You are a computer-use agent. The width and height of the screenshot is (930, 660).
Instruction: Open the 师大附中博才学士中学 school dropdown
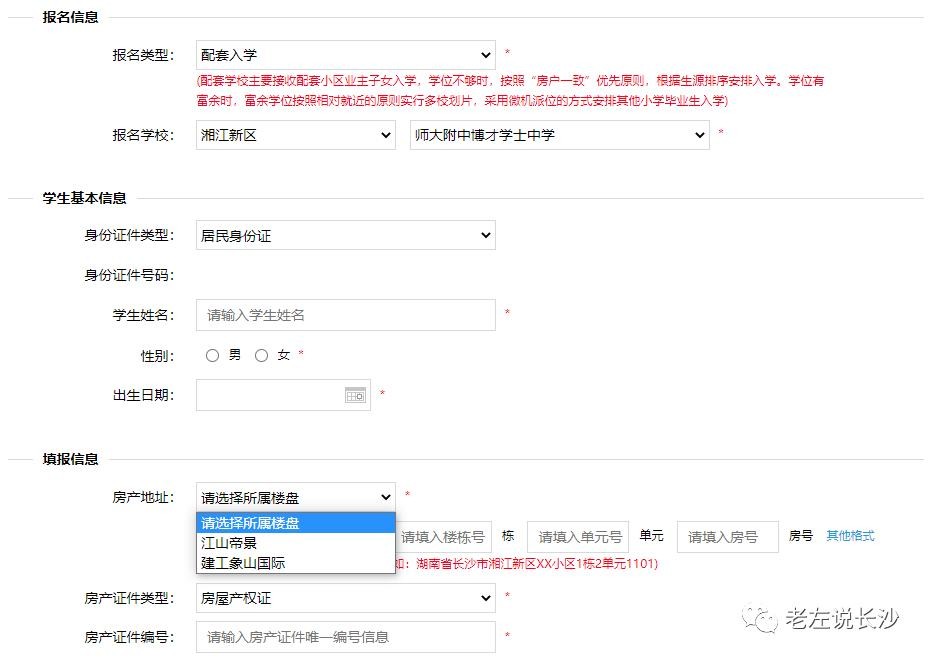(x=559, y=135)
